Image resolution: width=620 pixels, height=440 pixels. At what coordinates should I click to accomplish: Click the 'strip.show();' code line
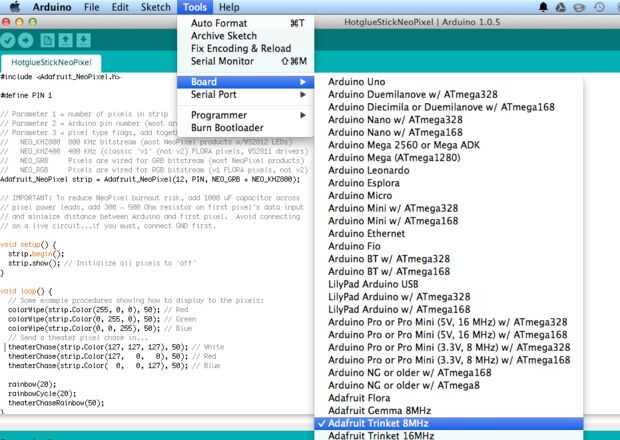34,263
